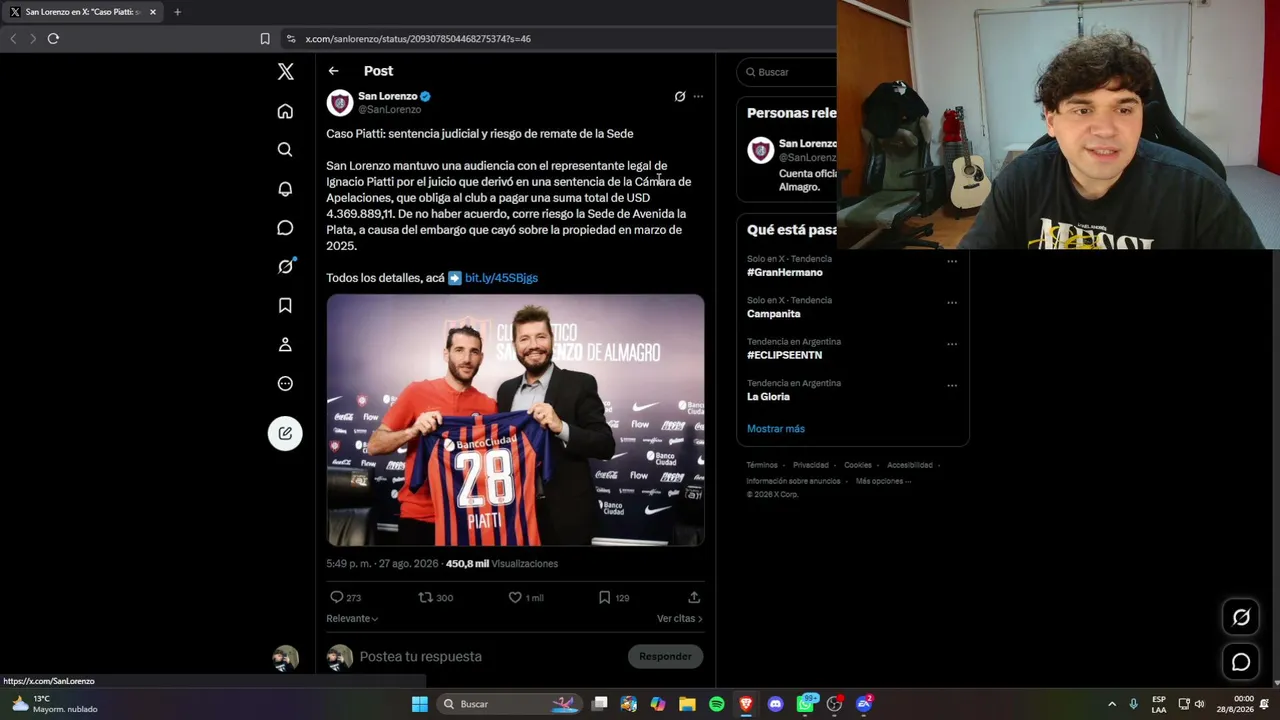Open the Cookies footer link

[x=858, y=465]
